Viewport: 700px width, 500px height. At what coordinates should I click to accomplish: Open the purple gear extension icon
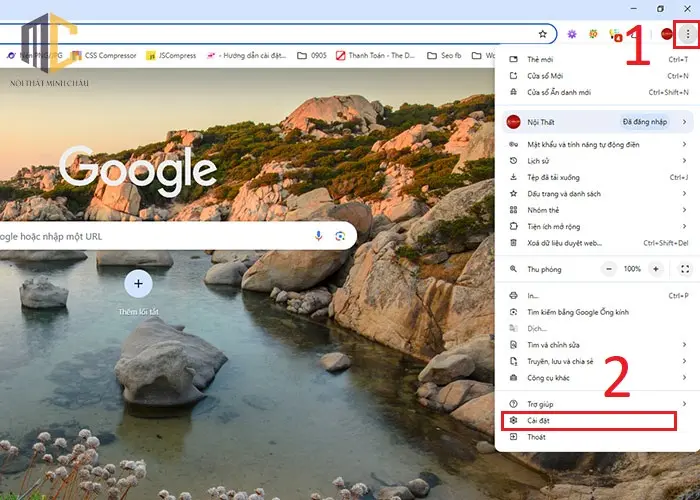coord(572,34)
